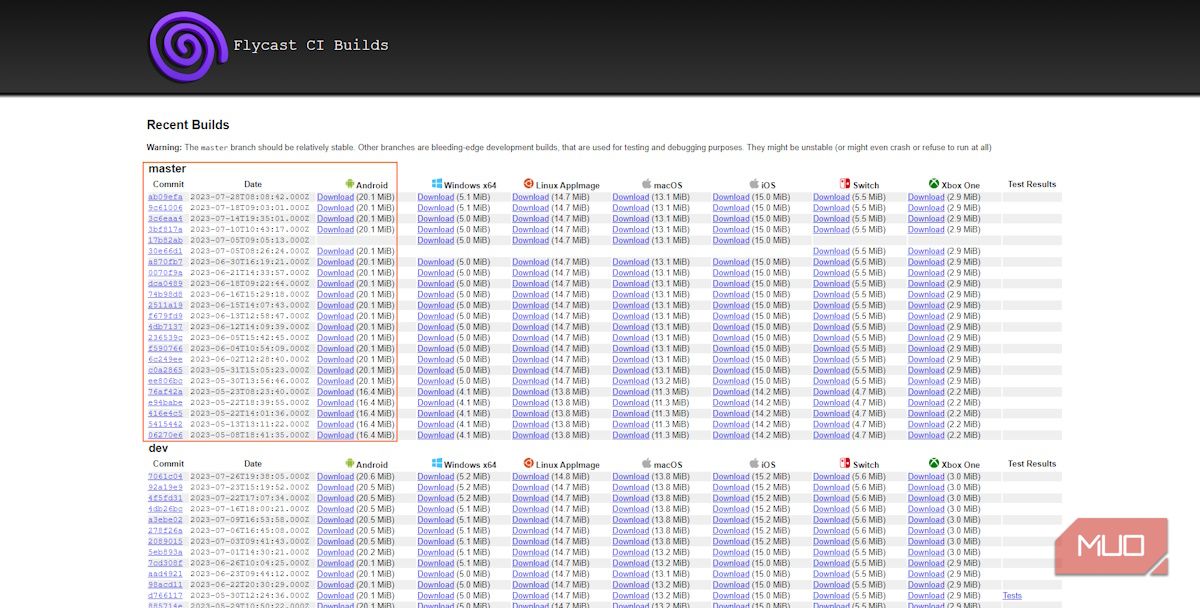Click the Linux AppImage icon in dev header
This screenshot has width=1200, height=608.
point(528,464)
